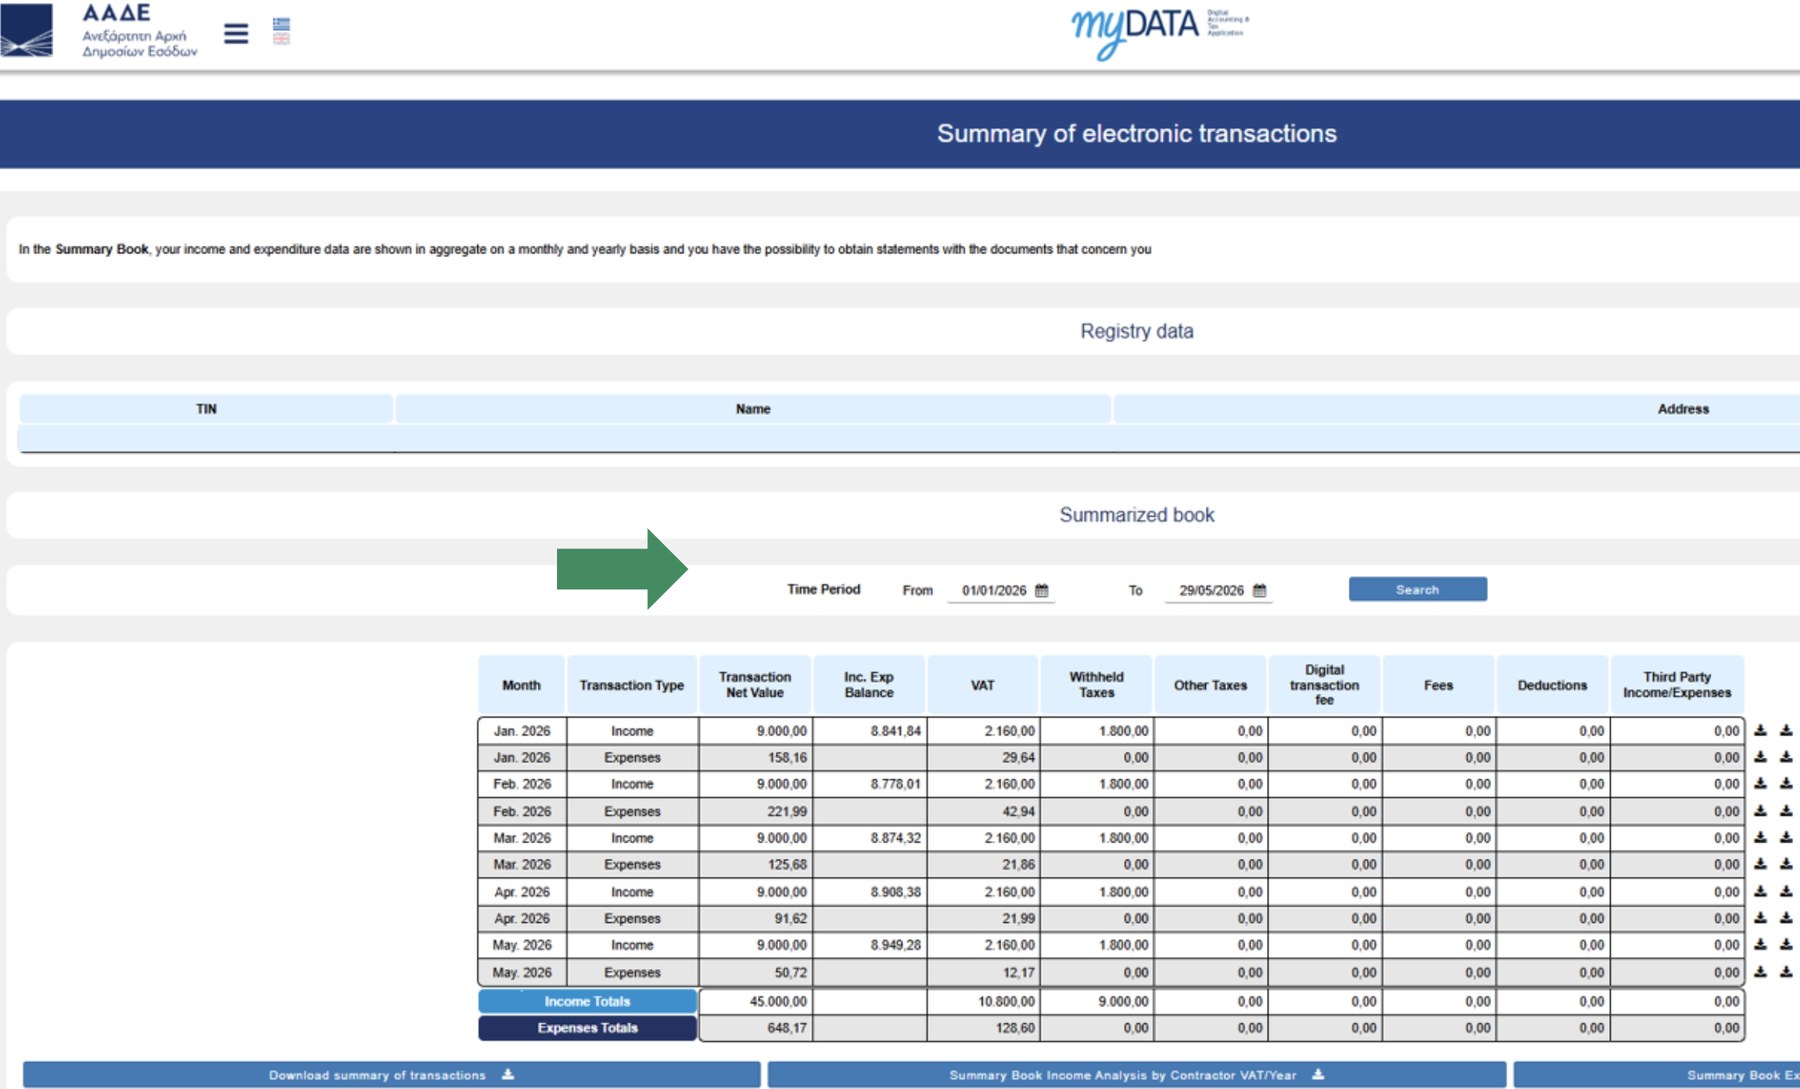Select the 8.841,84 balance cell
Screen dimensions: 1800x1089
[x=870, y=731]
